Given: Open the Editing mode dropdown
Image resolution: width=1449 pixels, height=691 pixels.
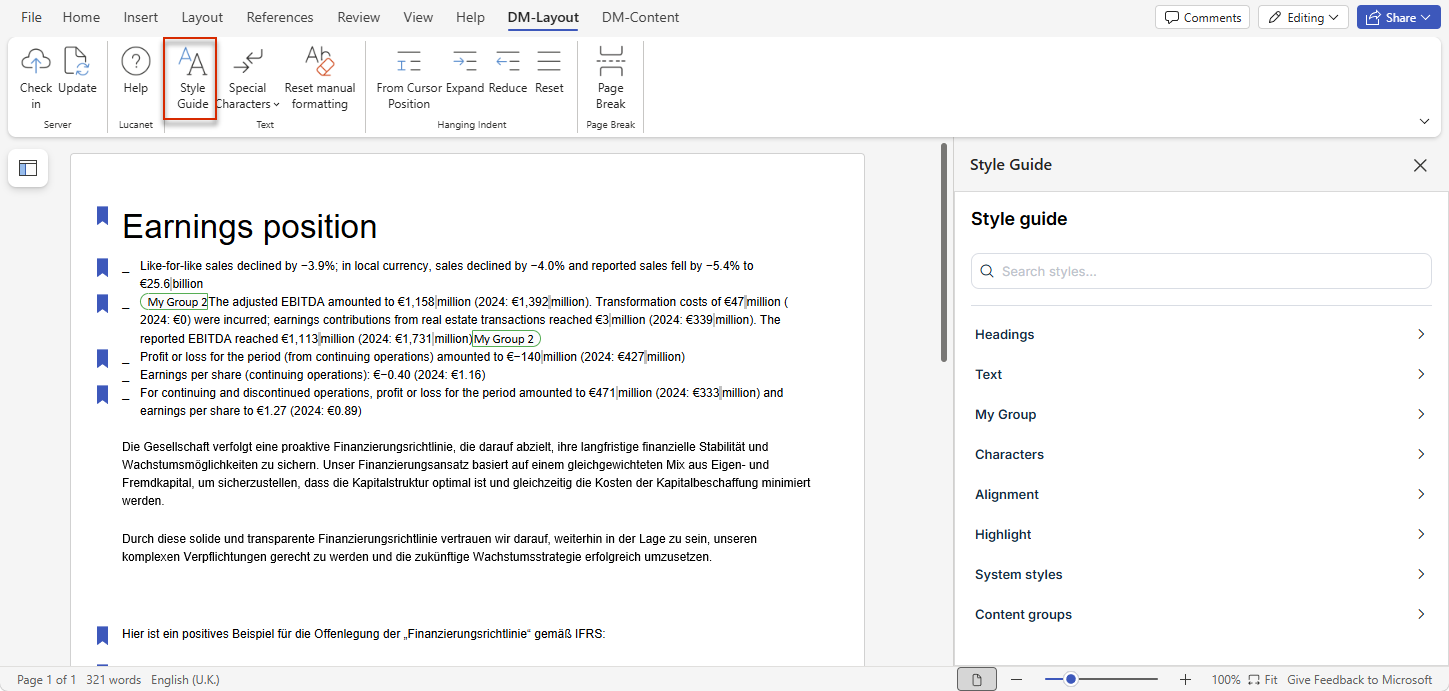Looking at the screenshot, I should [1303, 17].
